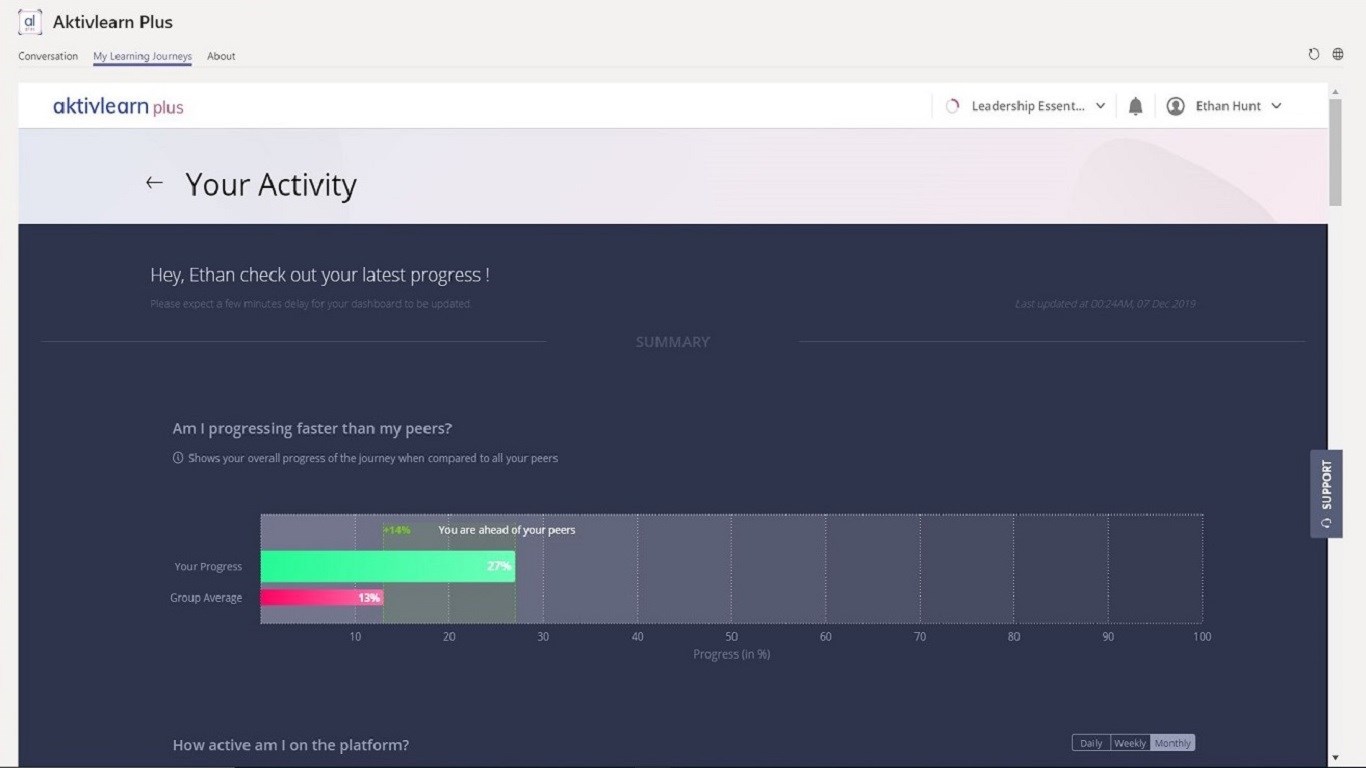Open the About tab
This screenshot has width=1366, height=768.
point(221,56)
